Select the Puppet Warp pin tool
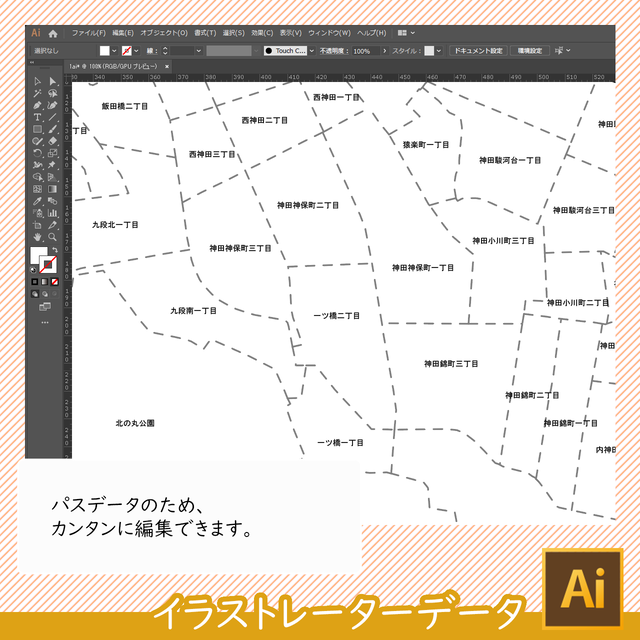Viewport: 640px width, 640px height. pos(52,165)
